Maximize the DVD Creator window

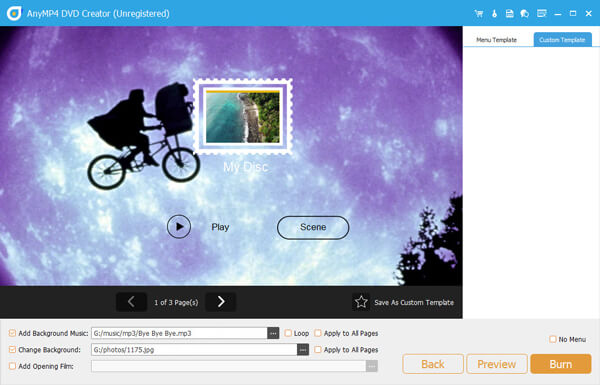click(x=573, y=14)
